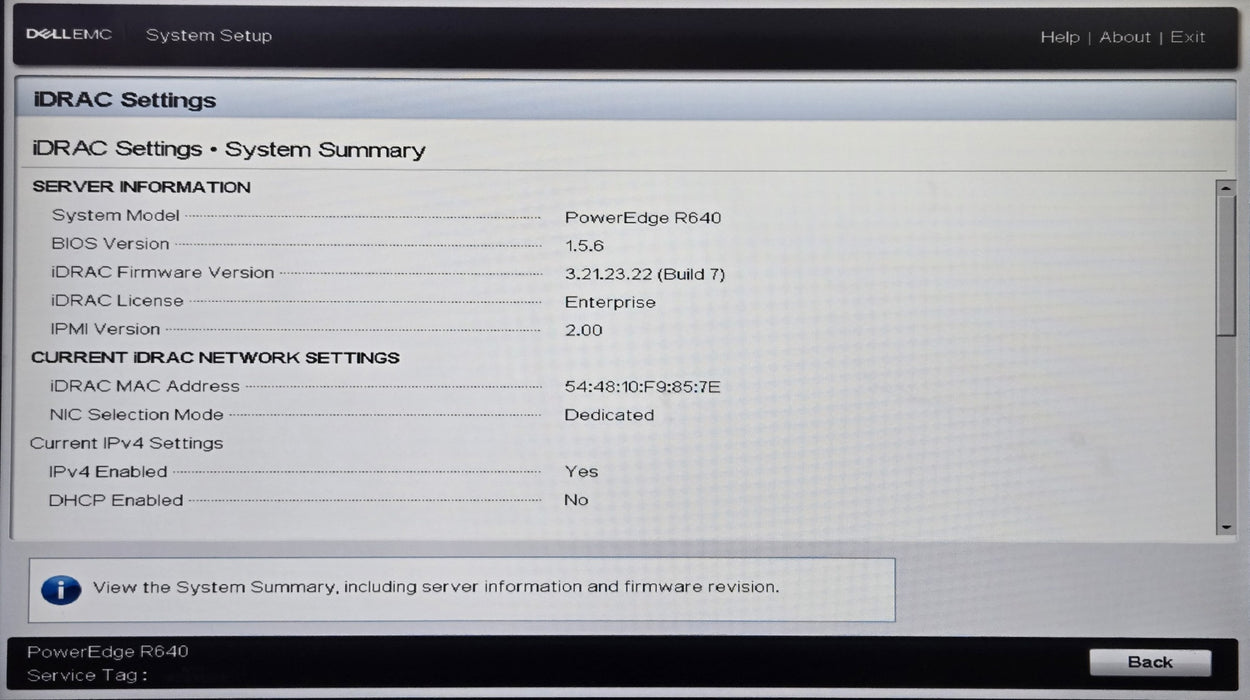Select the iDRAC License label

[x=117, y=300]
